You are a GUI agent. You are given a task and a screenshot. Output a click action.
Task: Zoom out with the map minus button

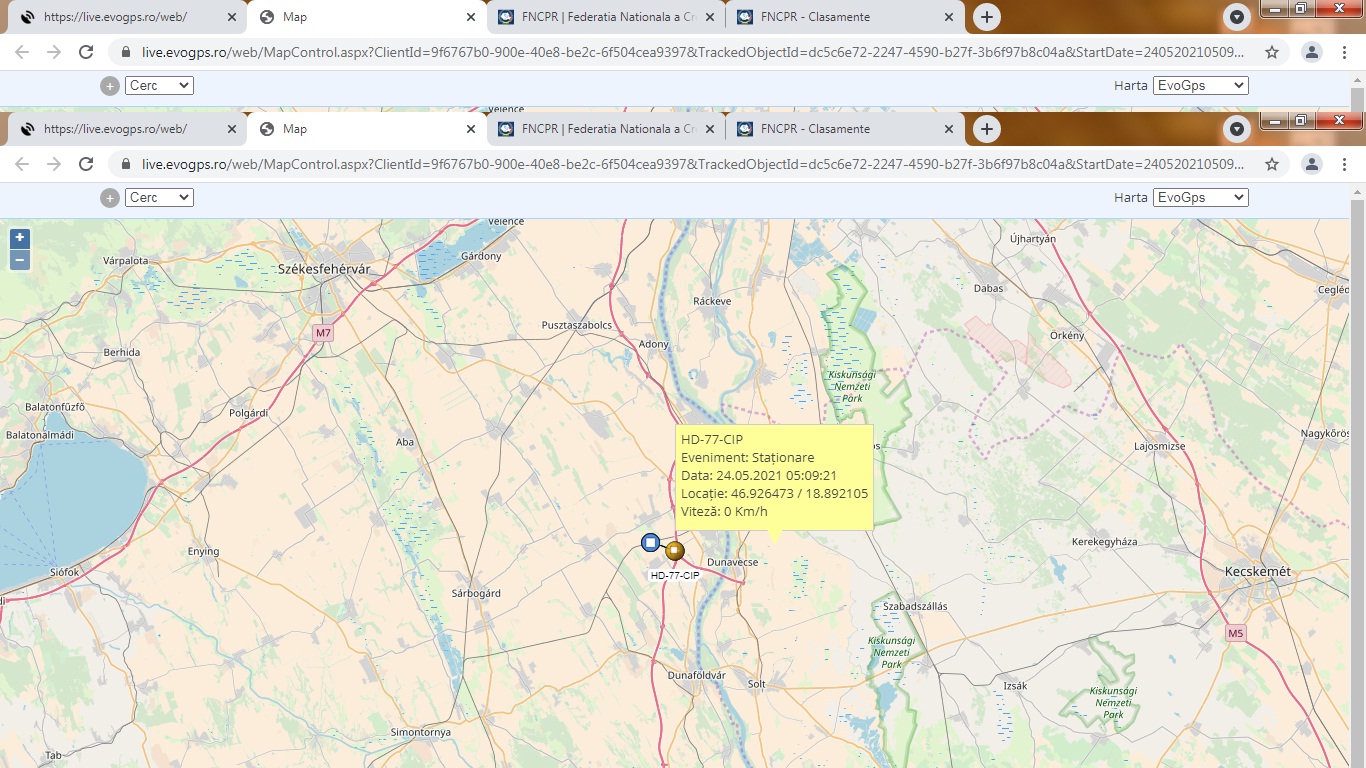[x=19, y=261]
